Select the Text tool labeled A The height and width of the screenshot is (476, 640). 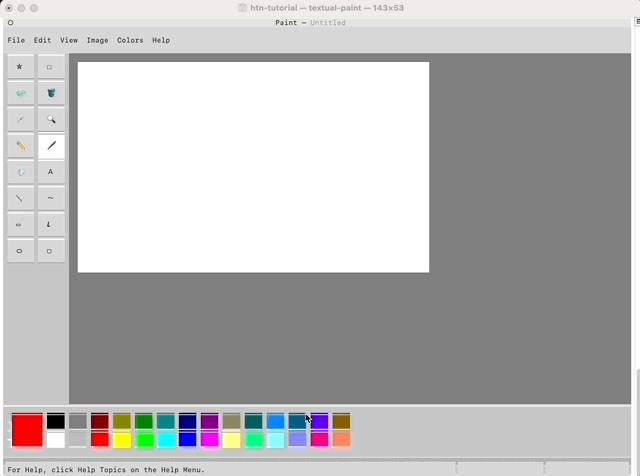point(50,172)
